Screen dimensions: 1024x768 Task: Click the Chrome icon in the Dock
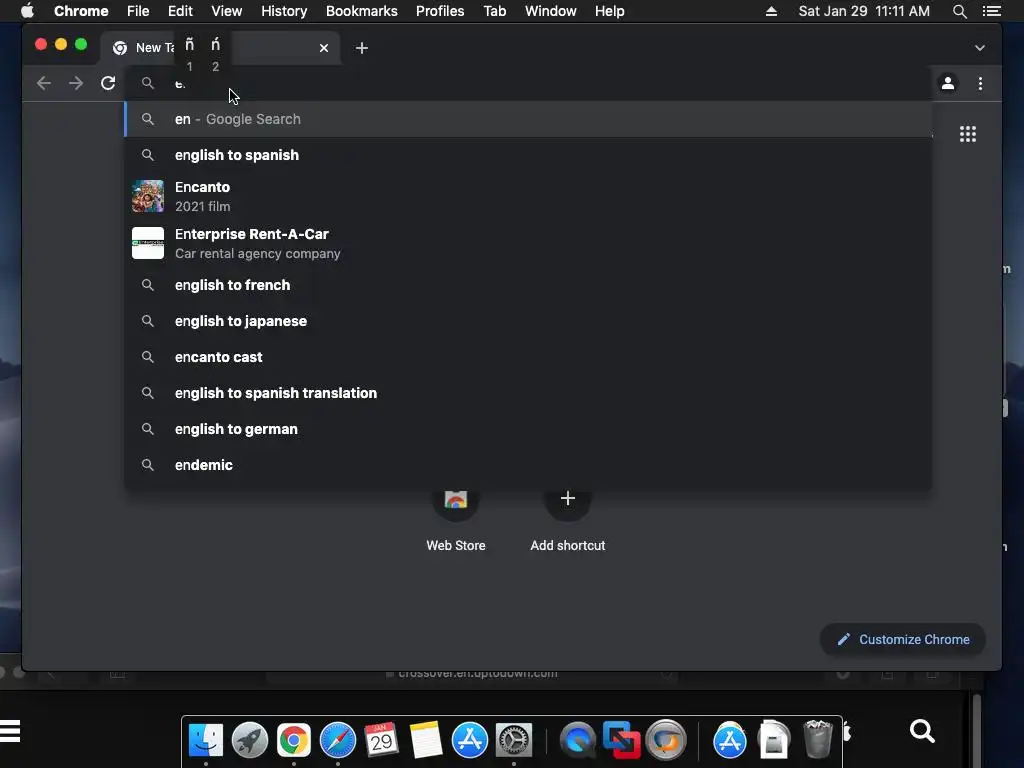pyautogui.click(x=293, y=741)
